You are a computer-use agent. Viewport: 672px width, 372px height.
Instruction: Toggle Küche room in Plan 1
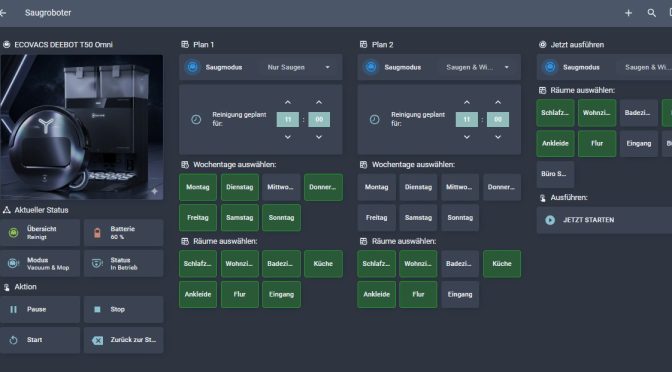pyautogui.click(x=323, y=264)
